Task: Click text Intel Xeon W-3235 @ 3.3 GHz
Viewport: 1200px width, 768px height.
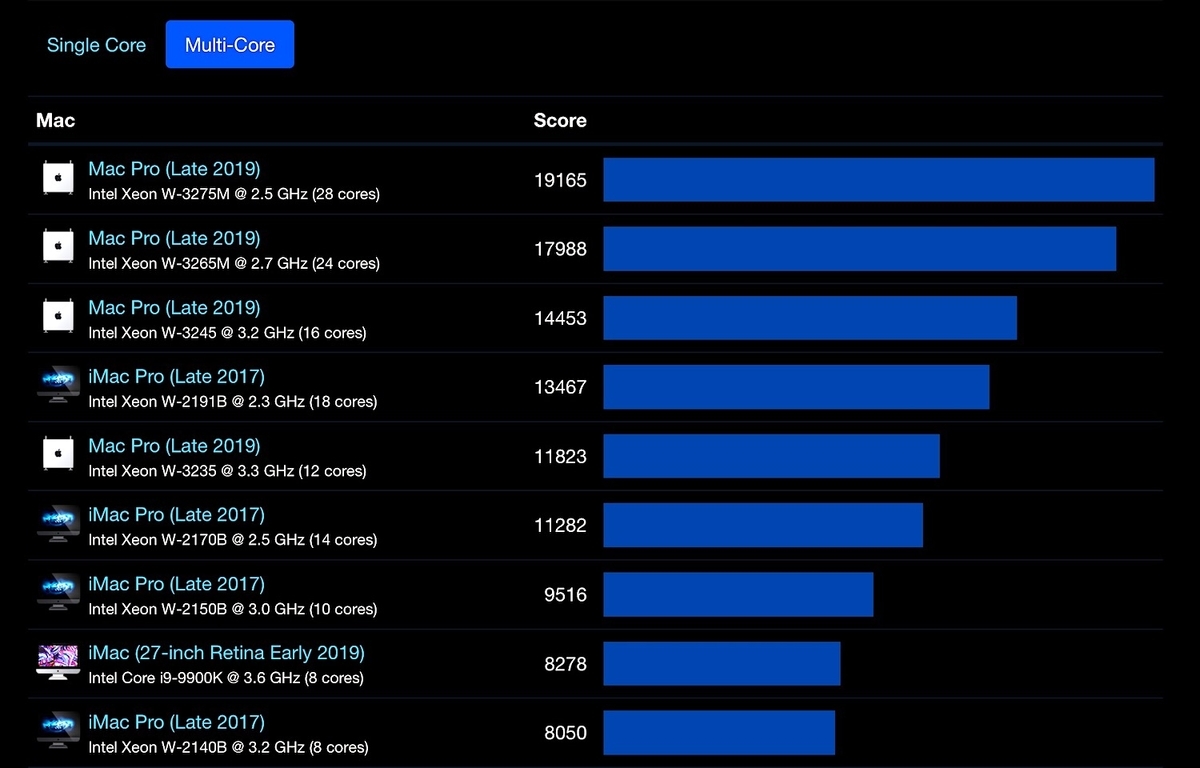Action: tap(191, 471)
